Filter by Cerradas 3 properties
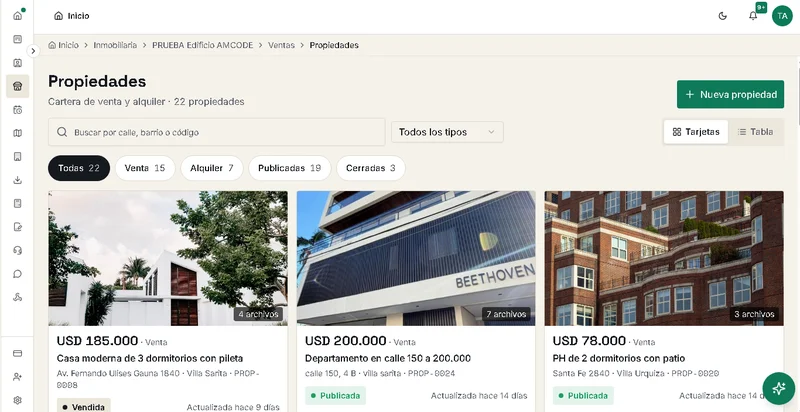The image size is (800, 412). pos(370,168)
